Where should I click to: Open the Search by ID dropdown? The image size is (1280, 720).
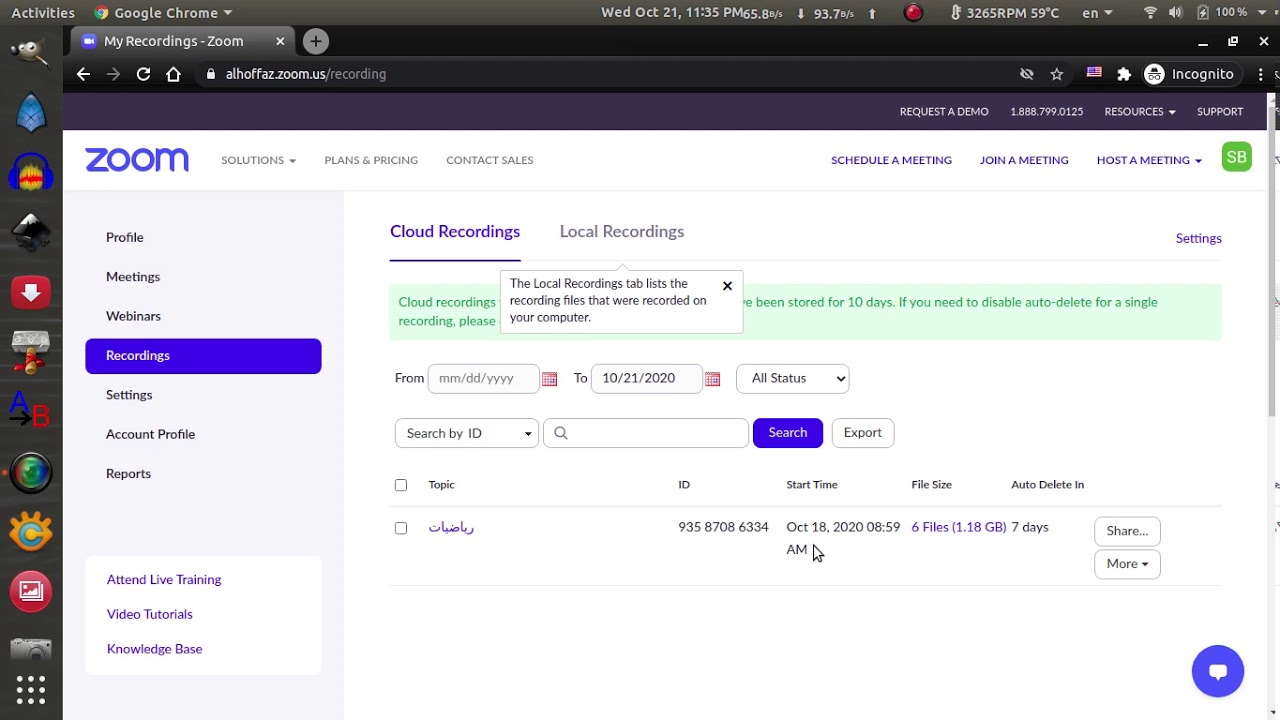click(467, 433)
